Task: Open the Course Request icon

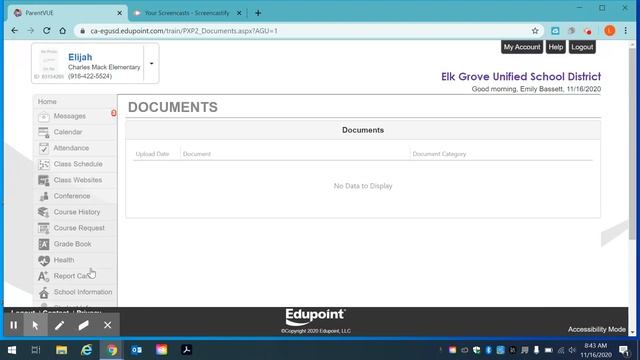Action: click(x=44, y=228)
